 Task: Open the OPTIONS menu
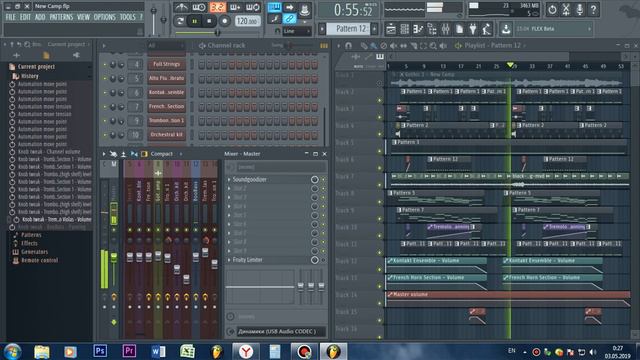[x=104, y=17]
